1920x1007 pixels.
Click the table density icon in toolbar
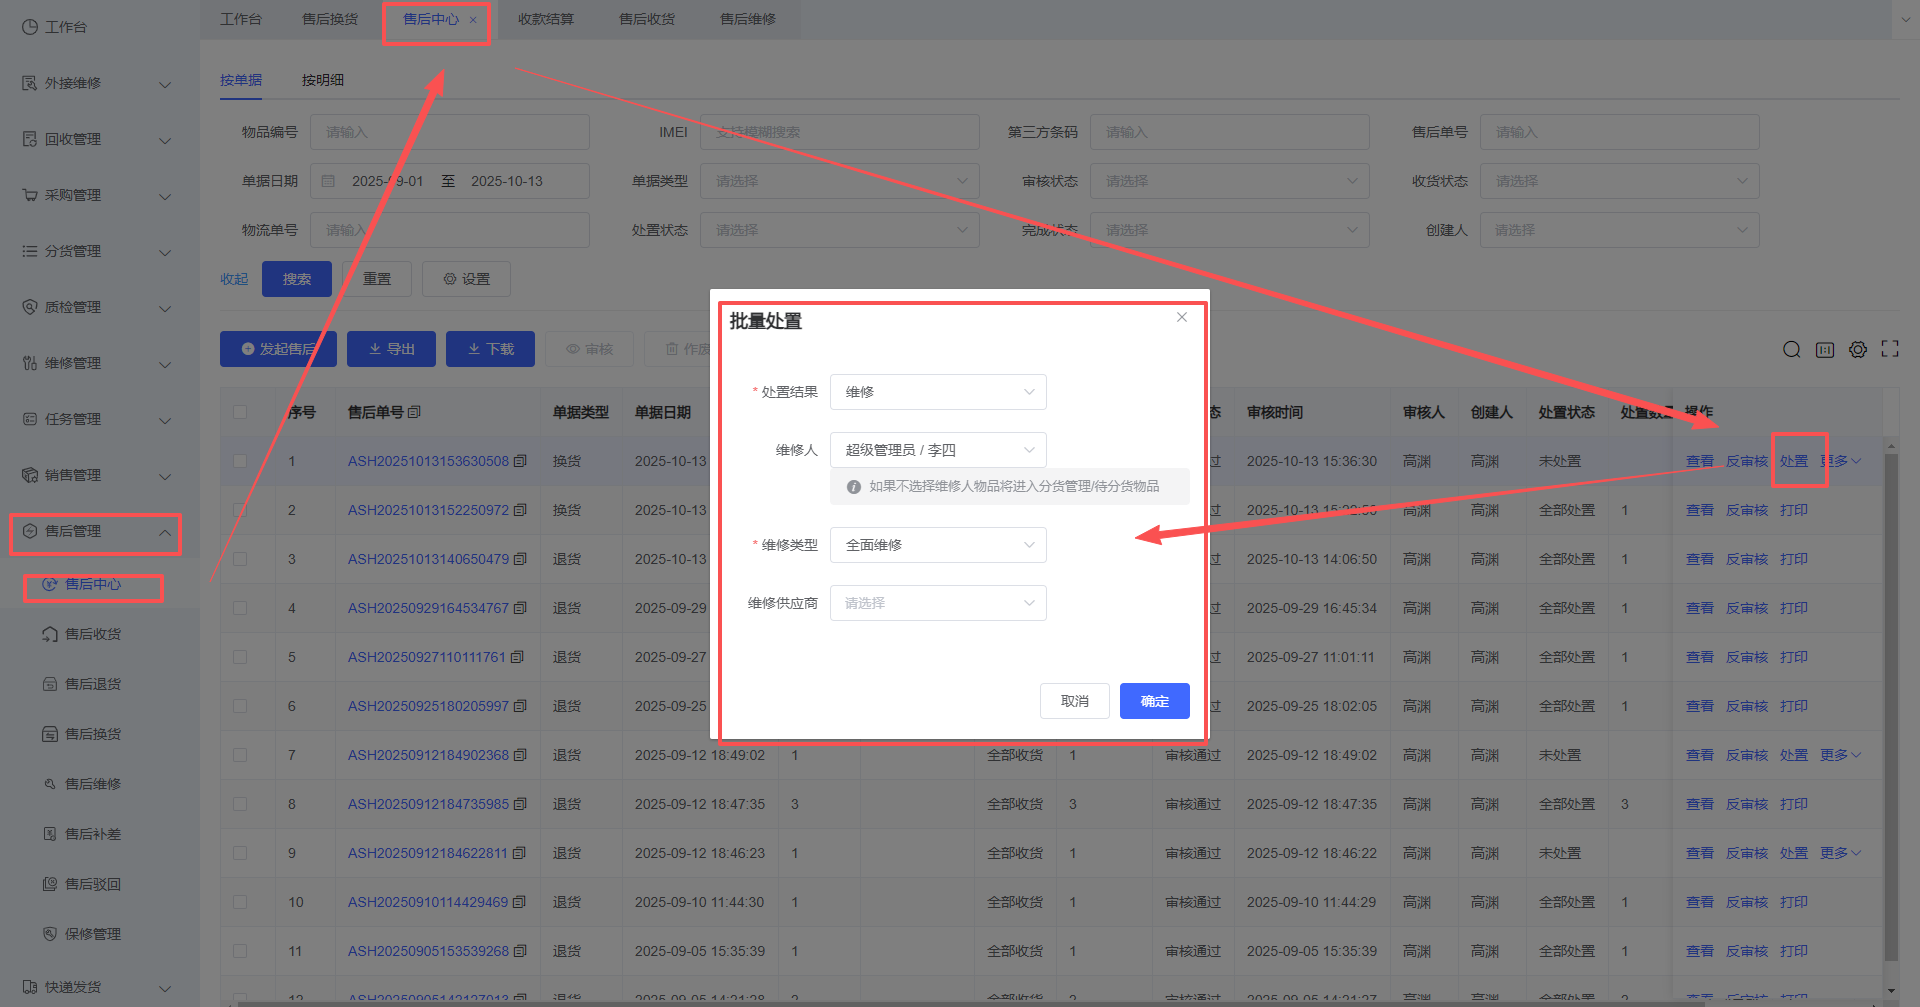pyautogui.click(x=1824, y=349)
